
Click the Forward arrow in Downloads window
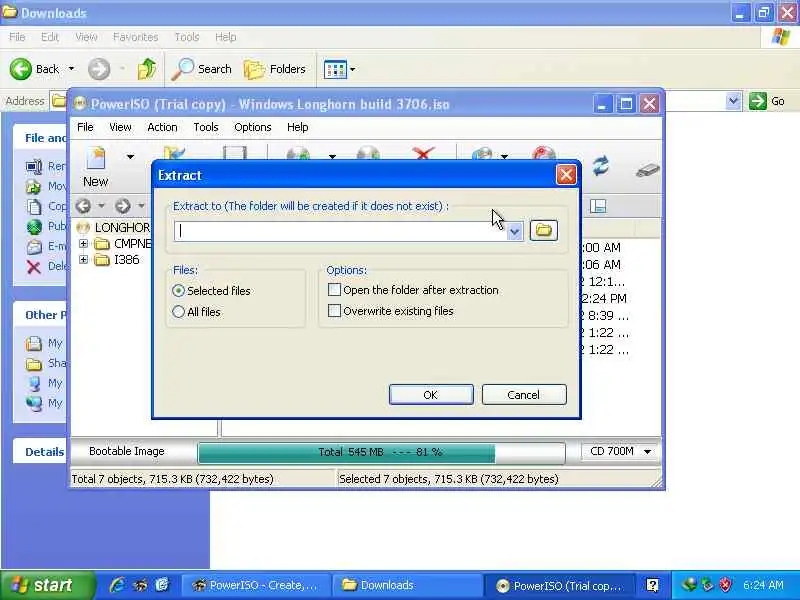point(99,69)
